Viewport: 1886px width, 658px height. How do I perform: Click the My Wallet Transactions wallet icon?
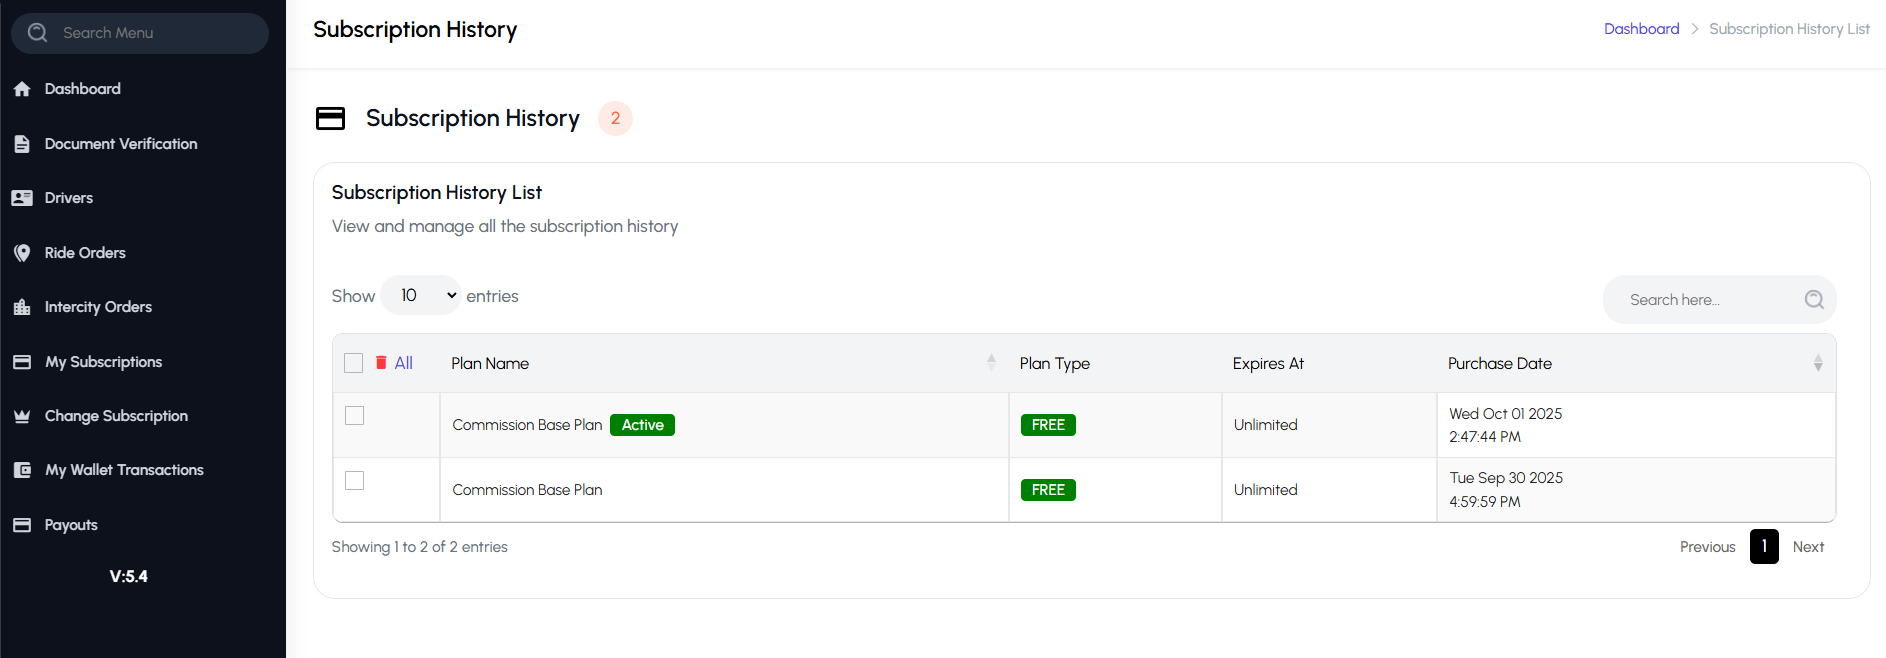pos(22,470)
